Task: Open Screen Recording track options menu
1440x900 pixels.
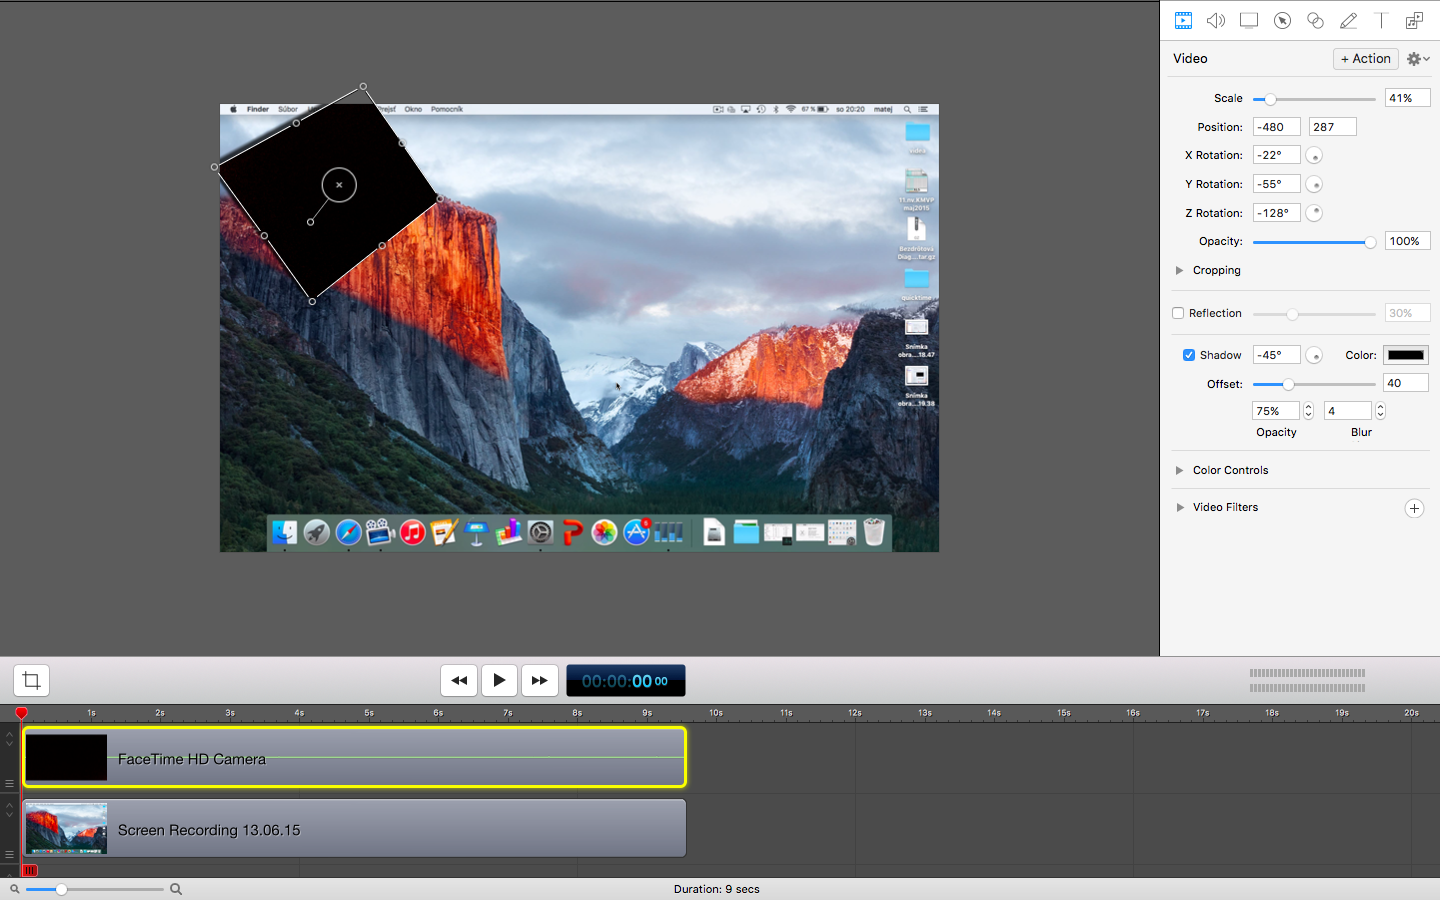Action: (9, 855)
